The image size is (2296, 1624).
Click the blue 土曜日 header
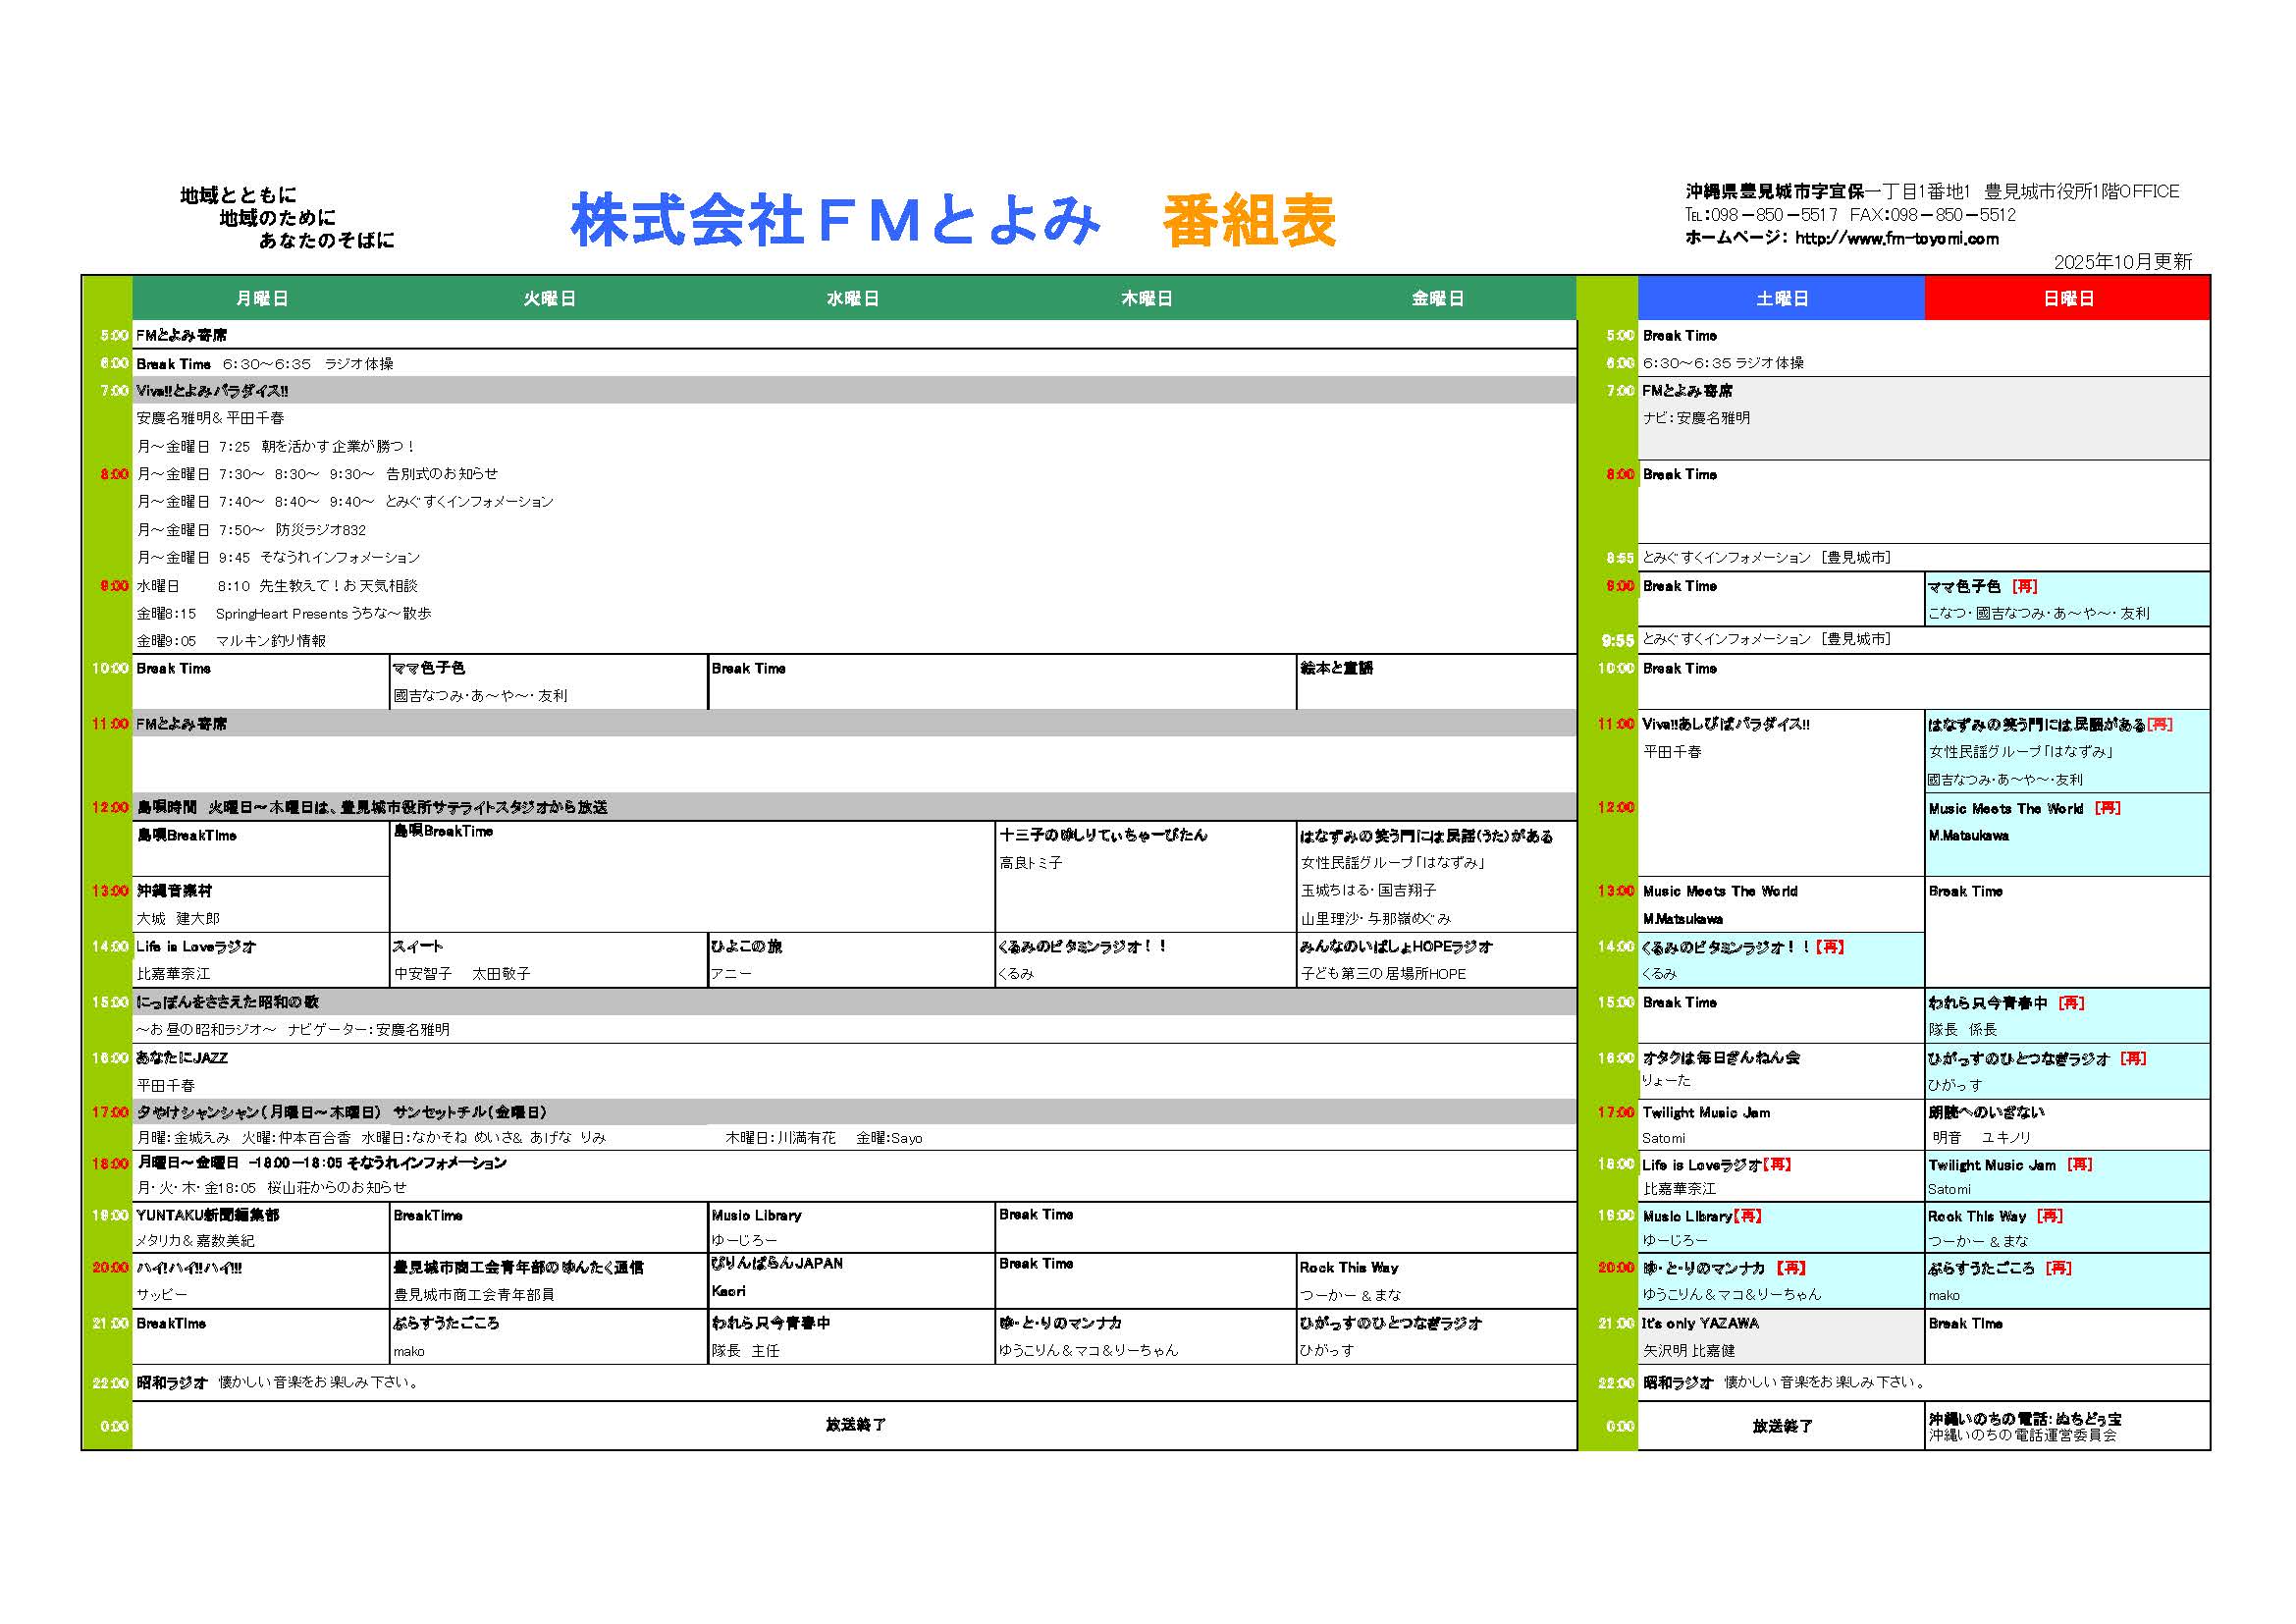(x=1781, y=298)
